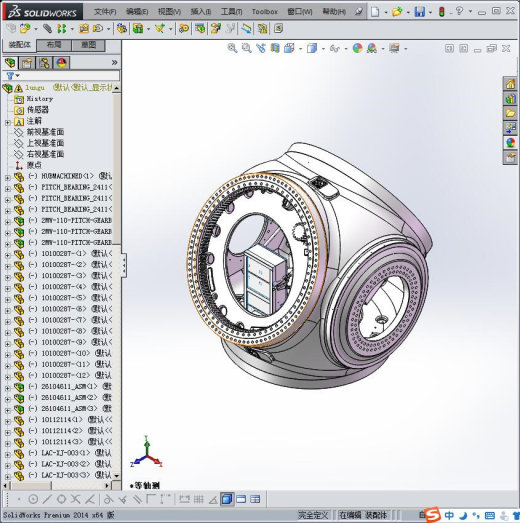Click the Insert Components toolbar icon
This screenshot has width=520, height=523.
click(25, 29)
